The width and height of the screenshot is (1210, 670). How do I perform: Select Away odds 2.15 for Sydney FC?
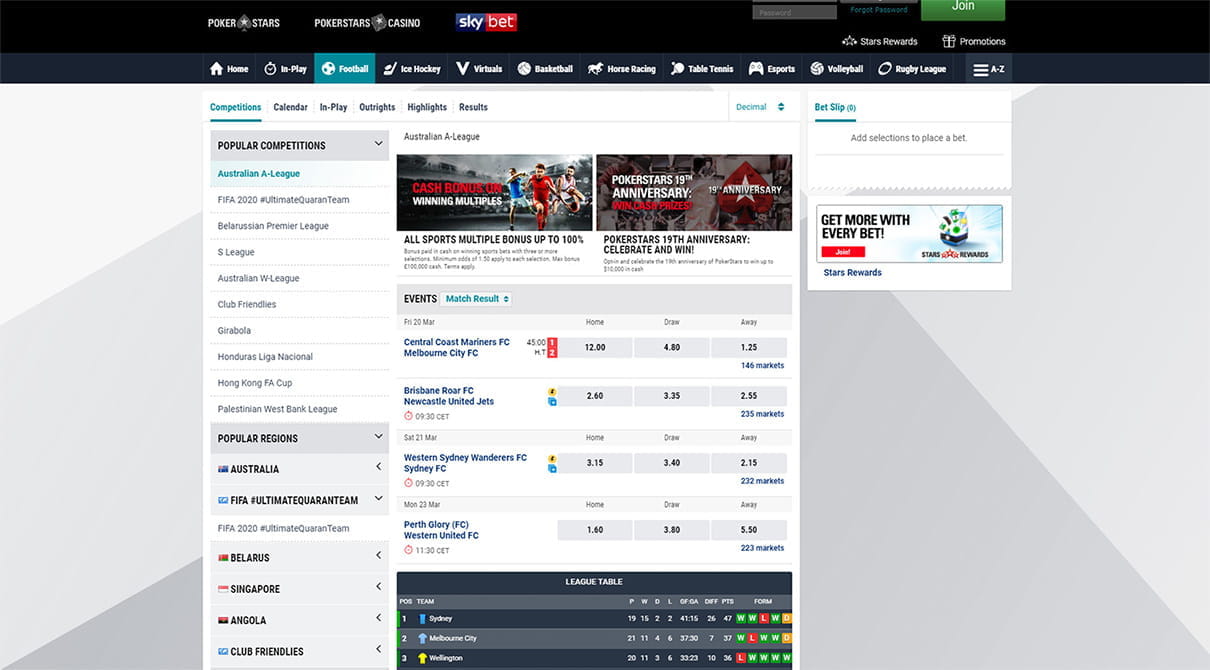tap(749, 463)
